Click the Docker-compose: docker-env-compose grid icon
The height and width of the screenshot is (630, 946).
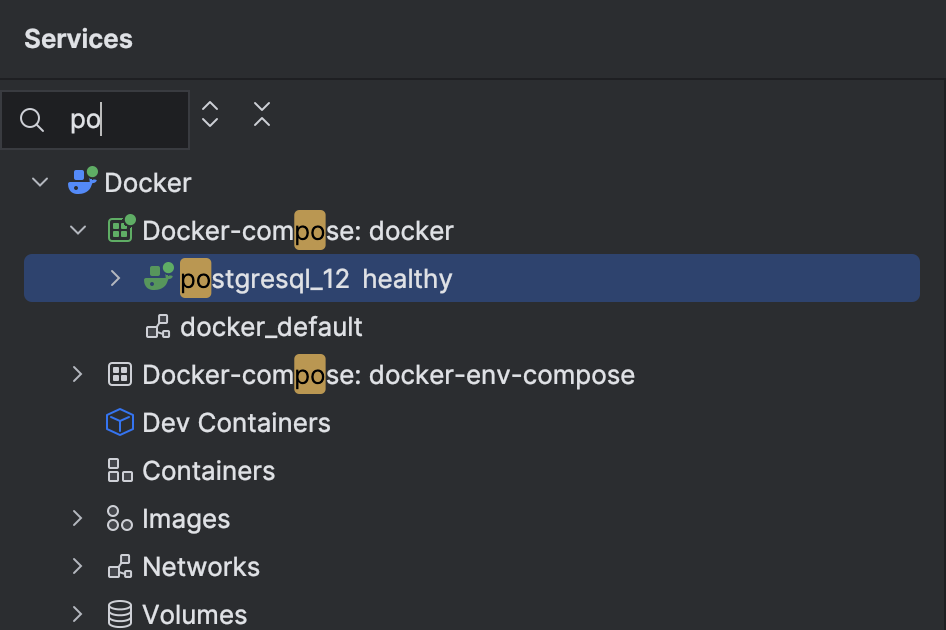pyautogui.click(x=119, y=374)
